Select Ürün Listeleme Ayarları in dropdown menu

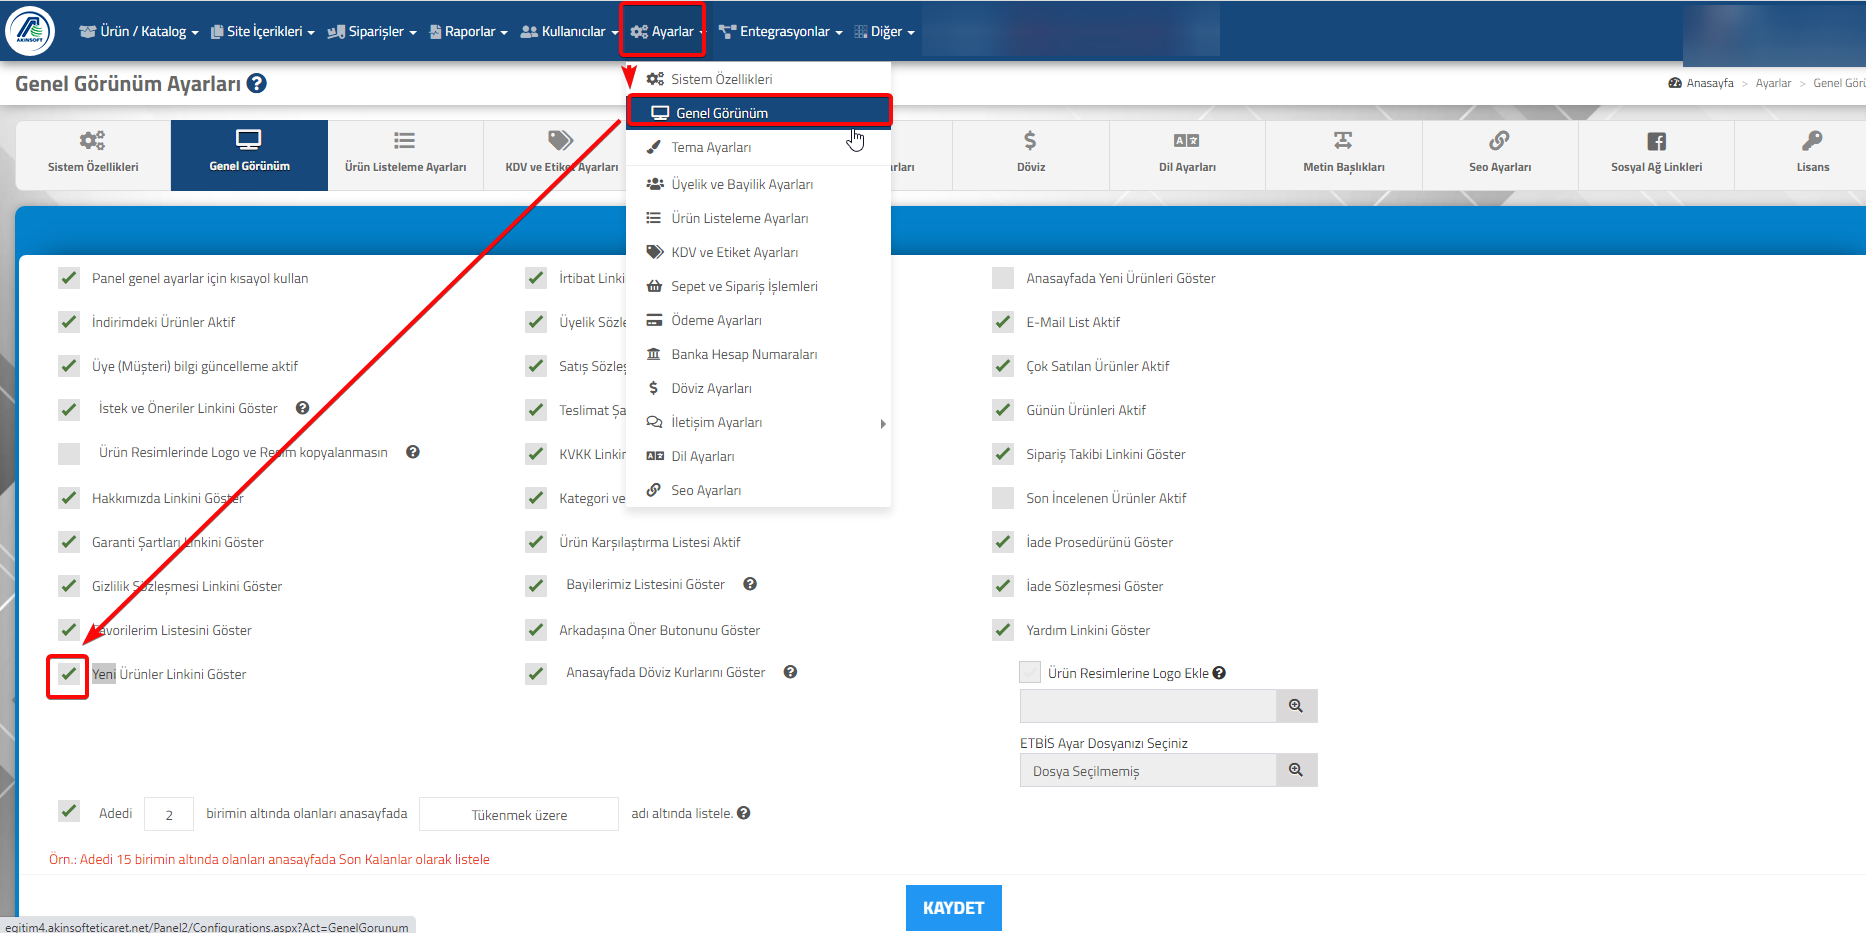[759, 218]
